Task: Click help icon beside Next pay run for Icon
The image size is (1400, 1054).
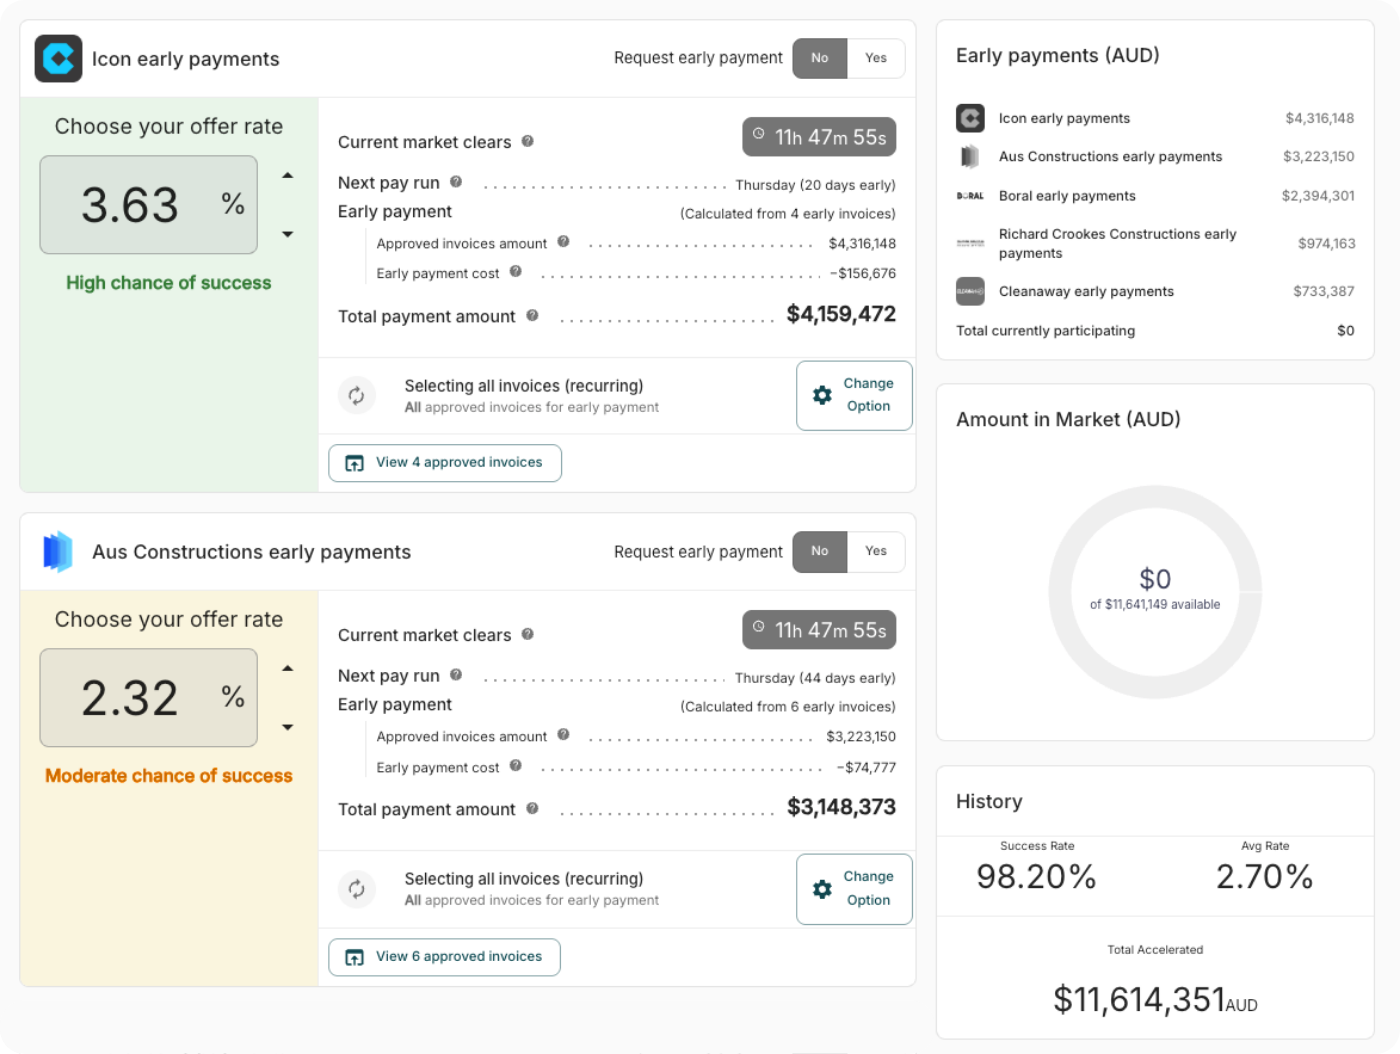Action: (x=456, y=182)
